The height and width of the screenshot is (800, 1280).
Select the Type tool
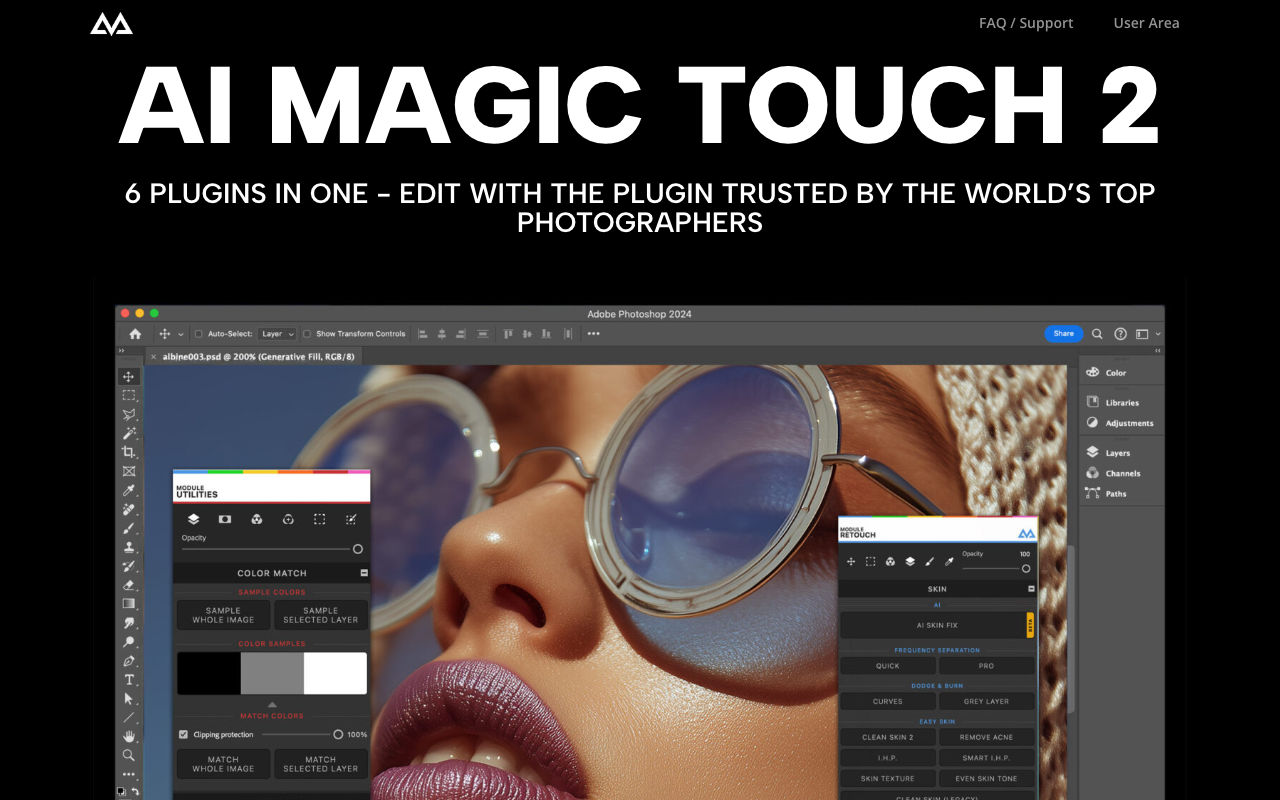pyautogui.click(x=129, y=680)
